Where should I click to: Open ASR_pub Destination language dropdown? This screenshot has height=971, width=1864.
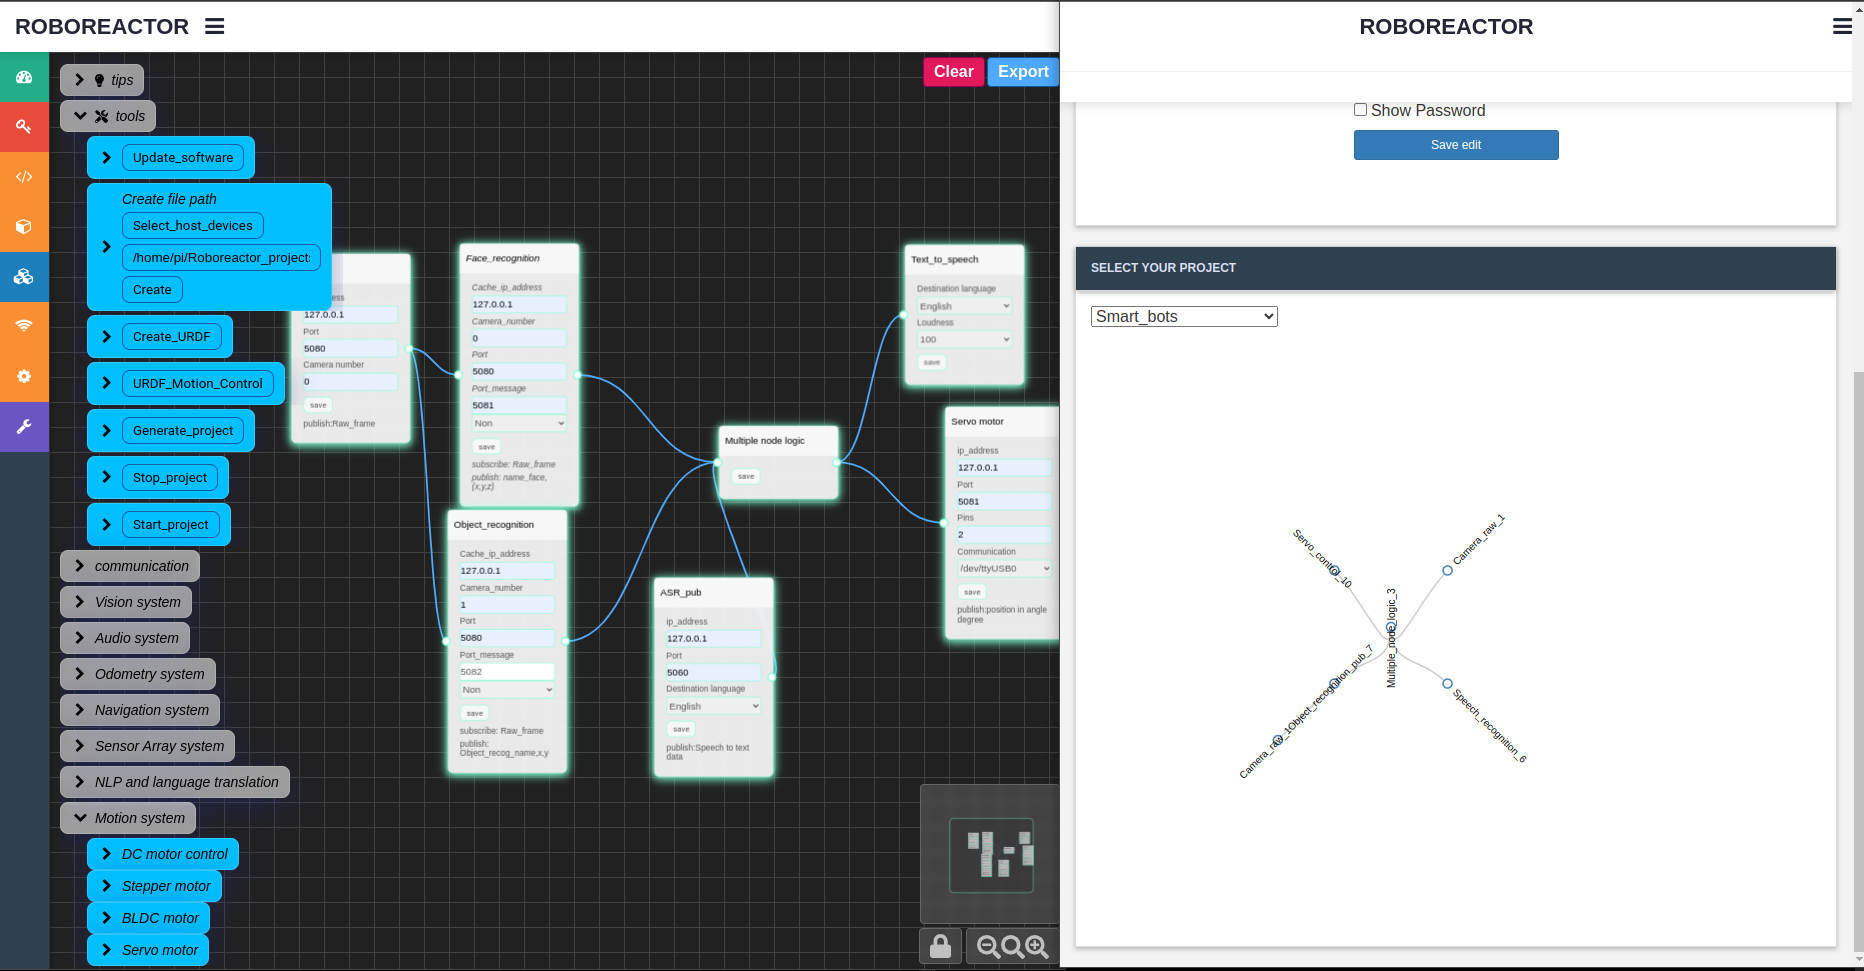click(714, 707)
